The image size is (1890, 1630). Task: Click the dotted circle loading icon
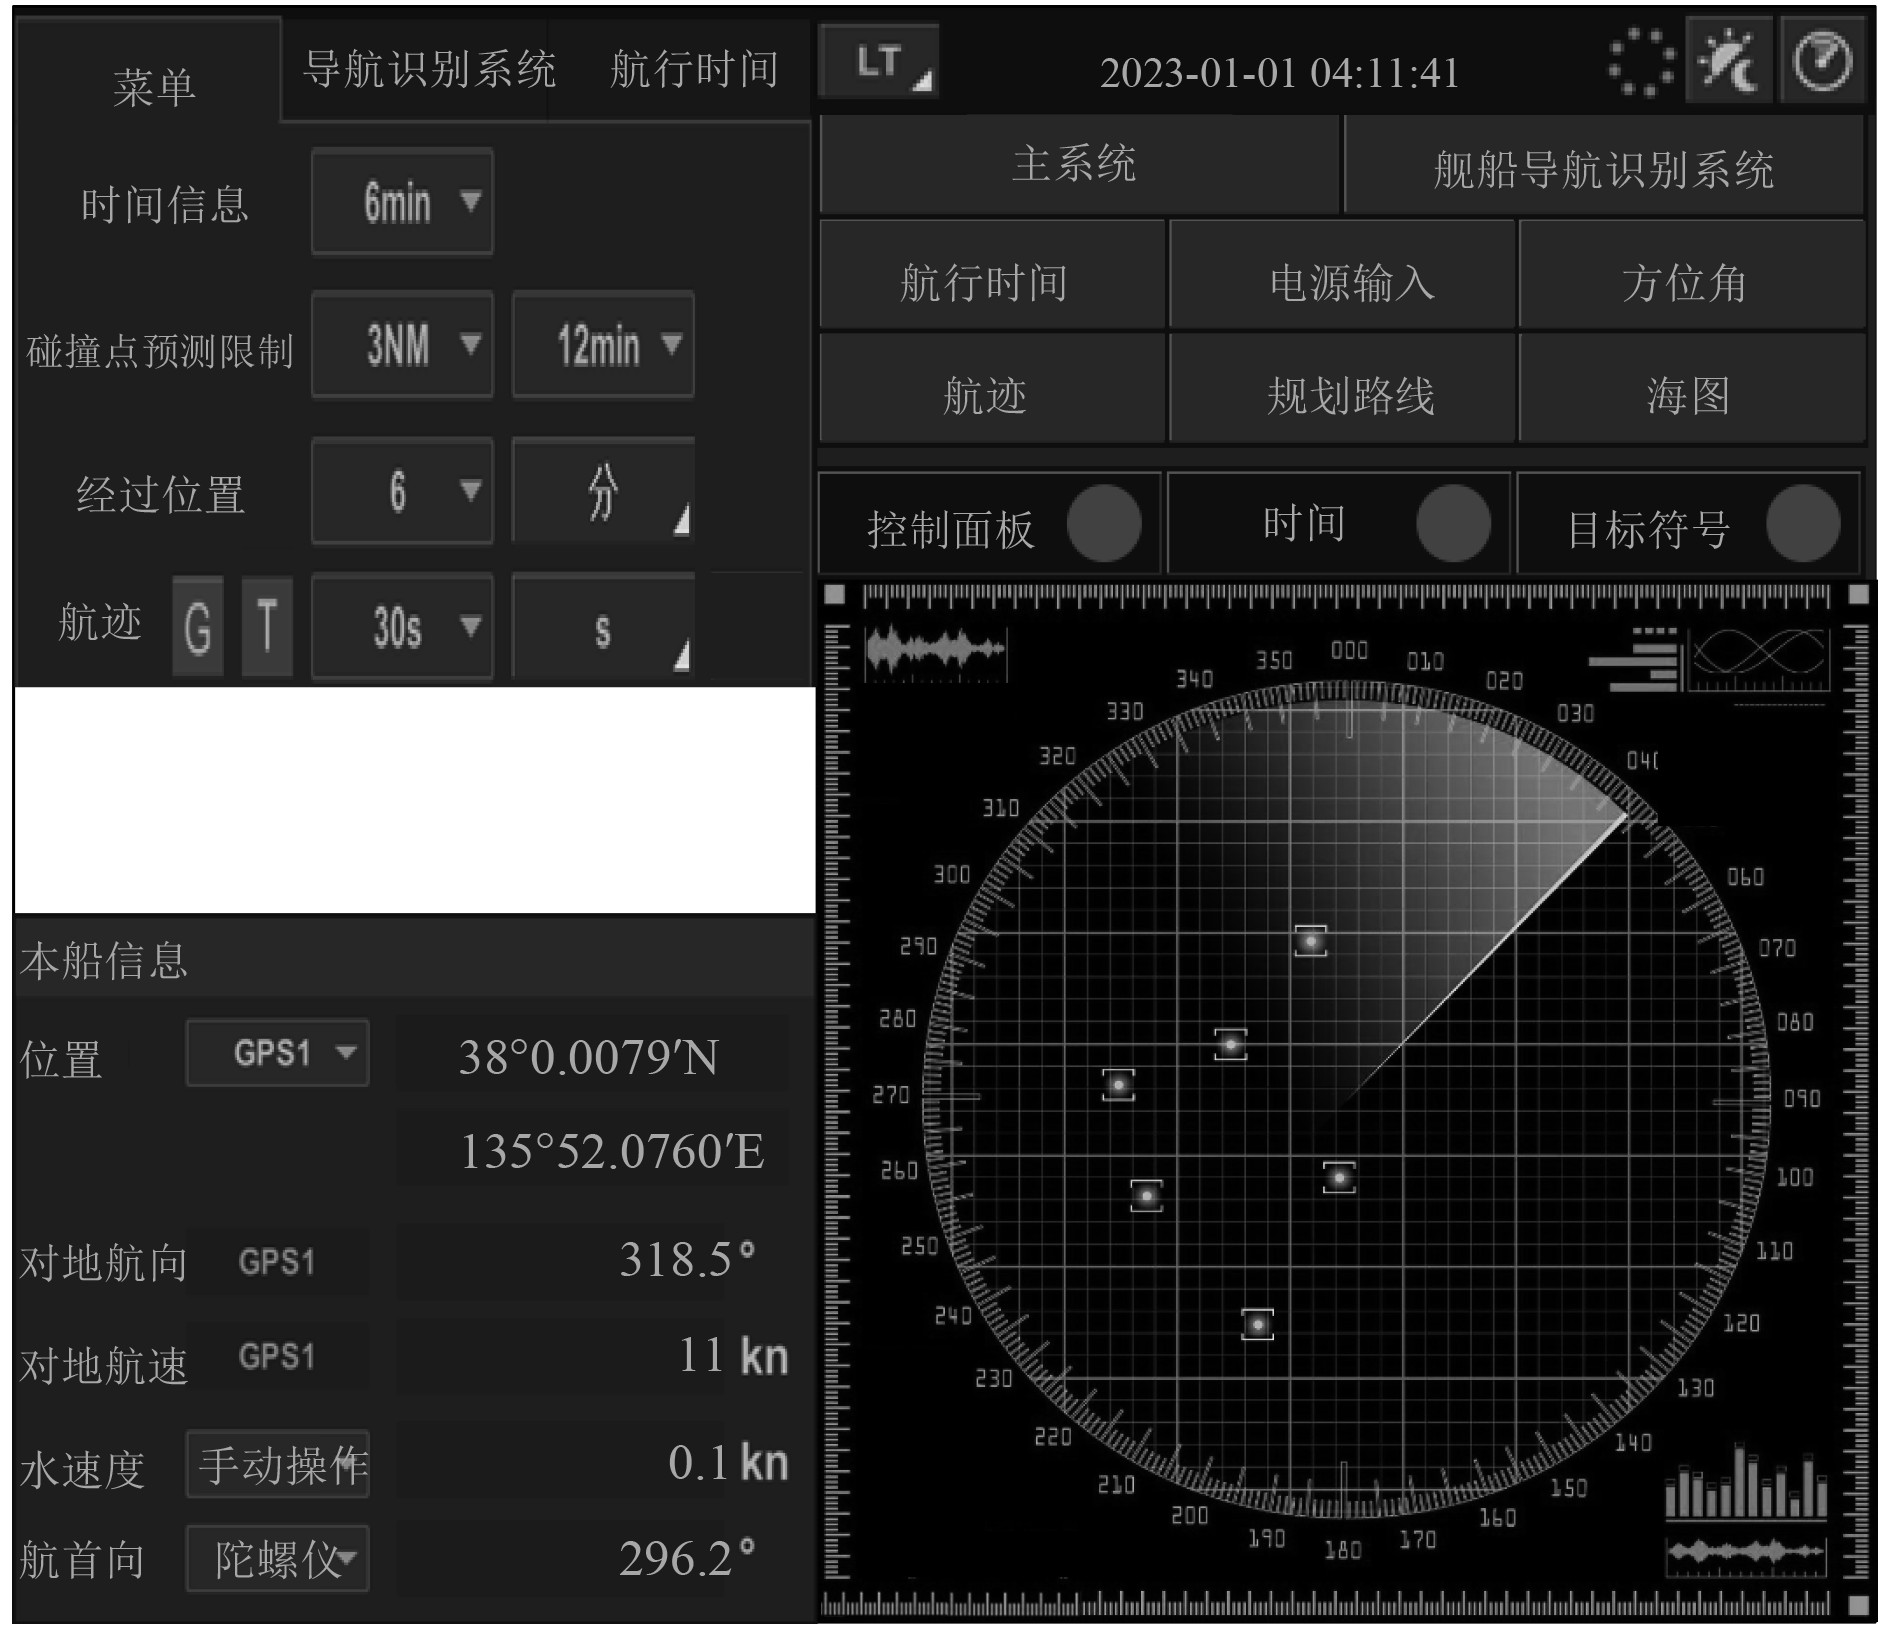point(1640,62)
